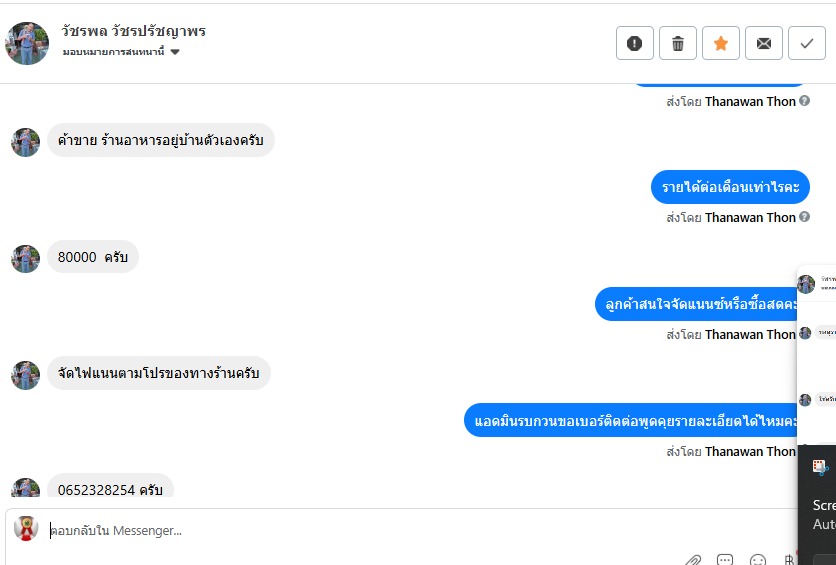This screenshot has width=836, height=565.
Task: Click baht payment request icon
Action: pos(790,560)
